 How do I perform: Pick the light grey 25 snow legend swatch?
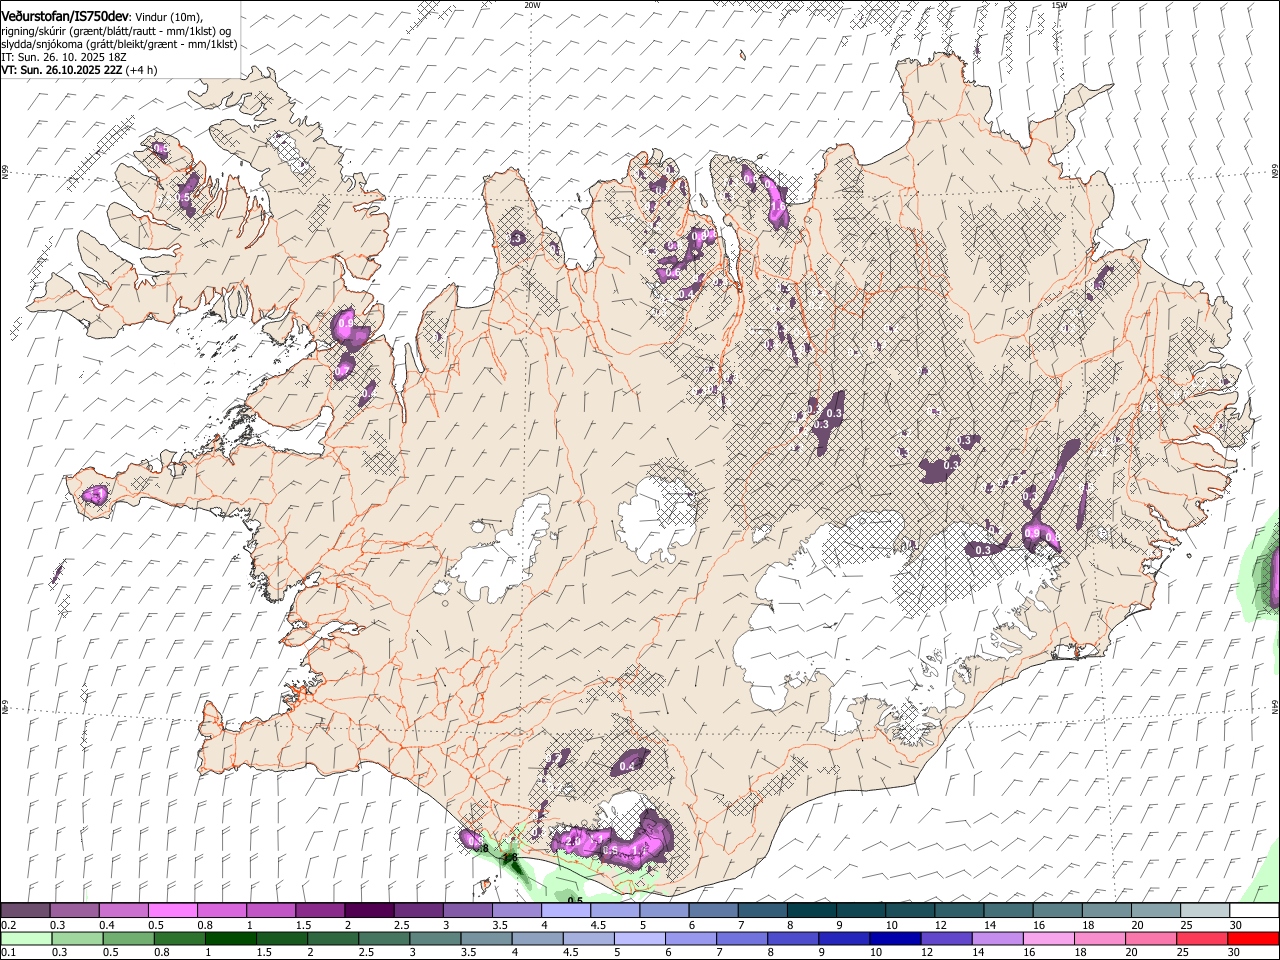(1205, 911)
